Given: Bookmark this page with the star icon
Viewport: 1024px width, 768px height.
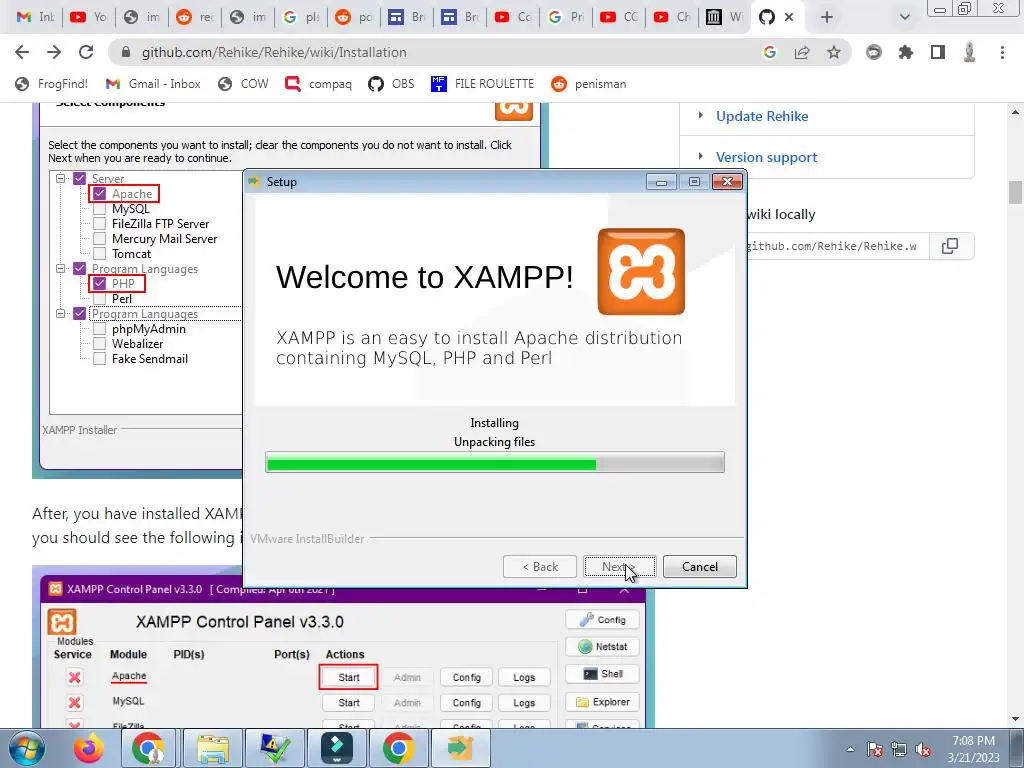Looking at the screenshot, I should (833, 52).
